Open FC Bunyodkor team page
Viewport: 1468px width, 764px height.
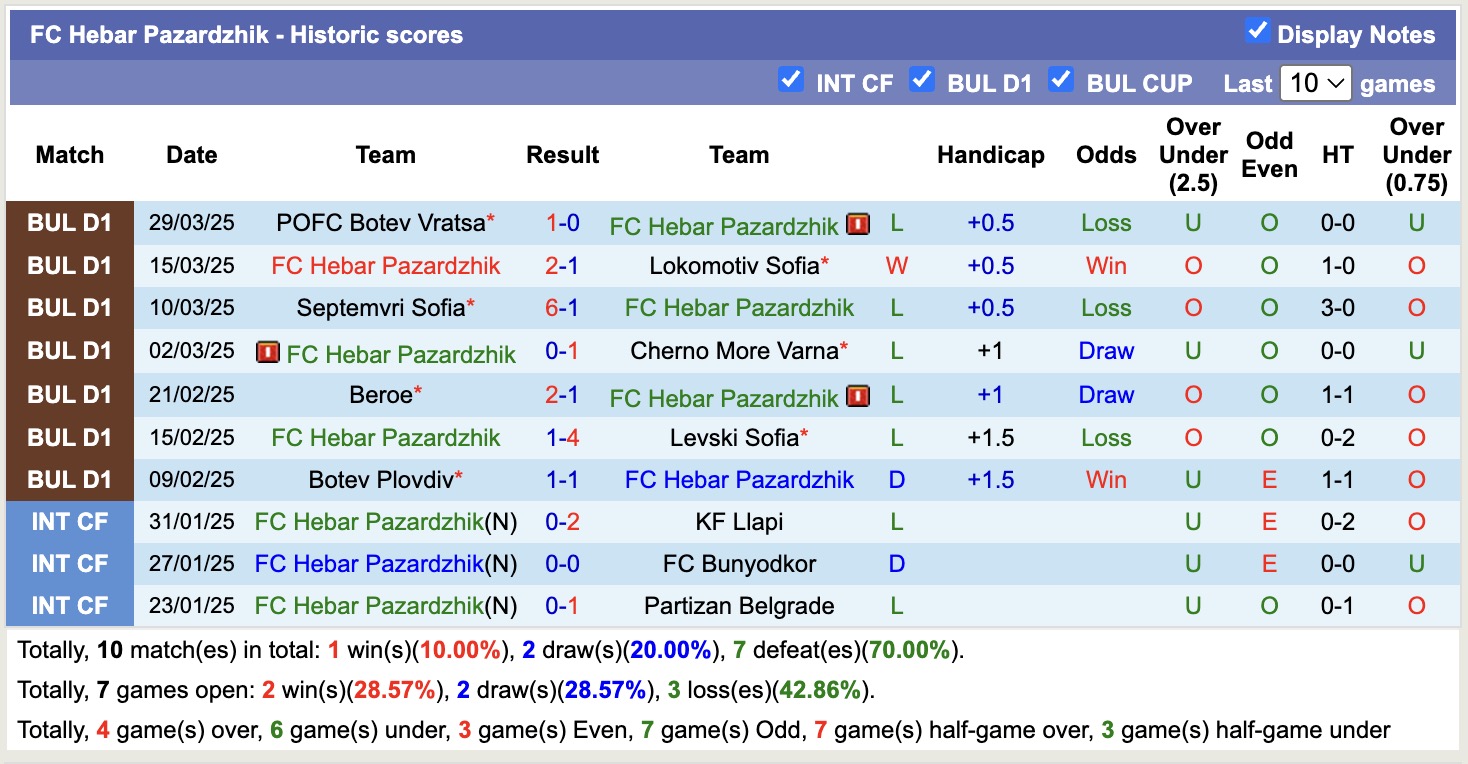coord(739,564)
